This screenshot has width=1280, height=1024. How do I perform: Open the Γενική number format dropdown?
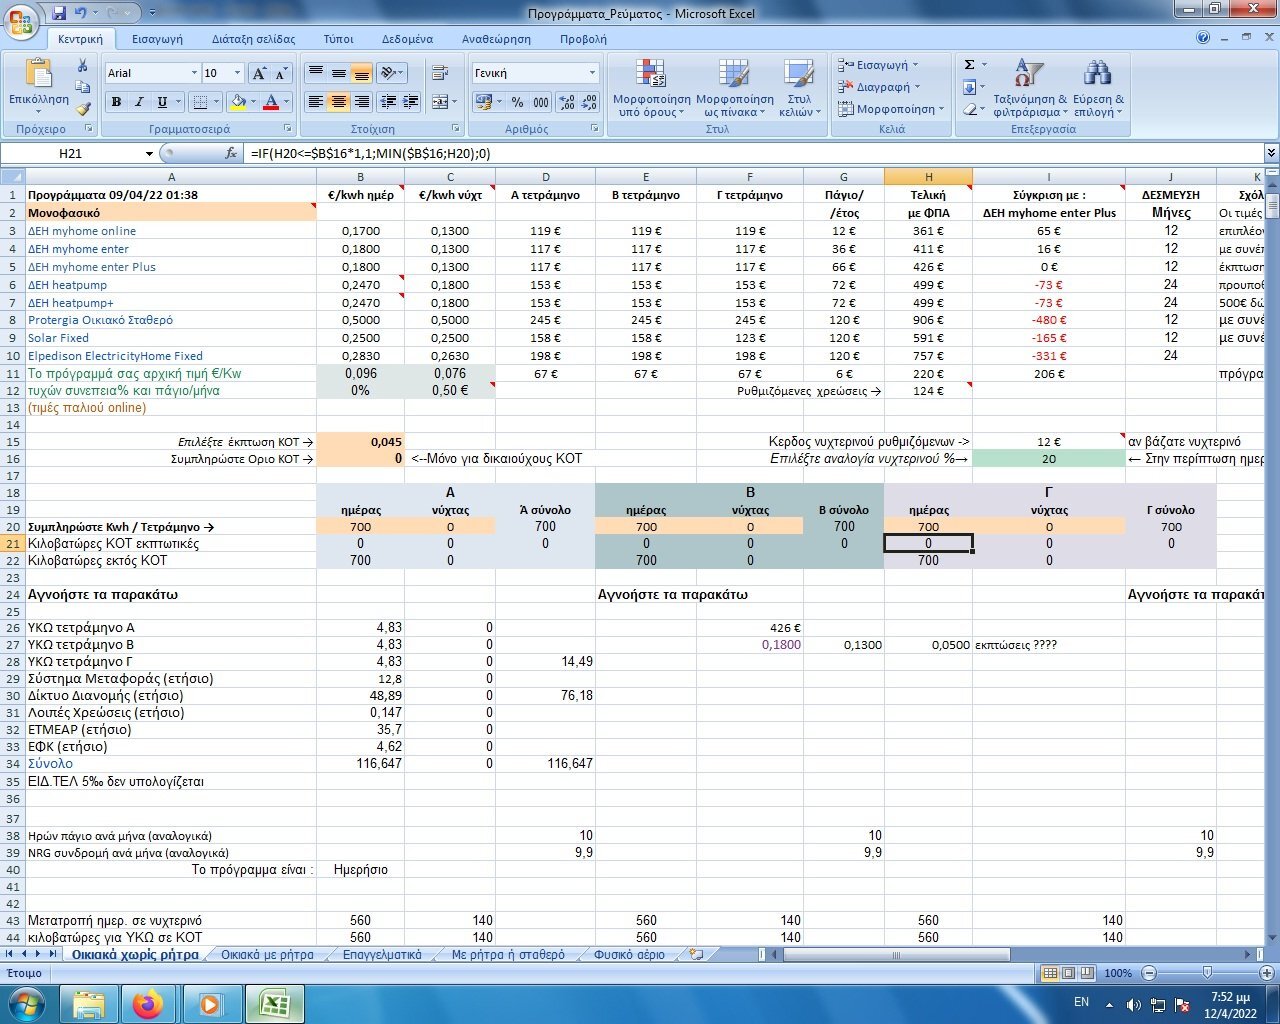coord(592,73)
